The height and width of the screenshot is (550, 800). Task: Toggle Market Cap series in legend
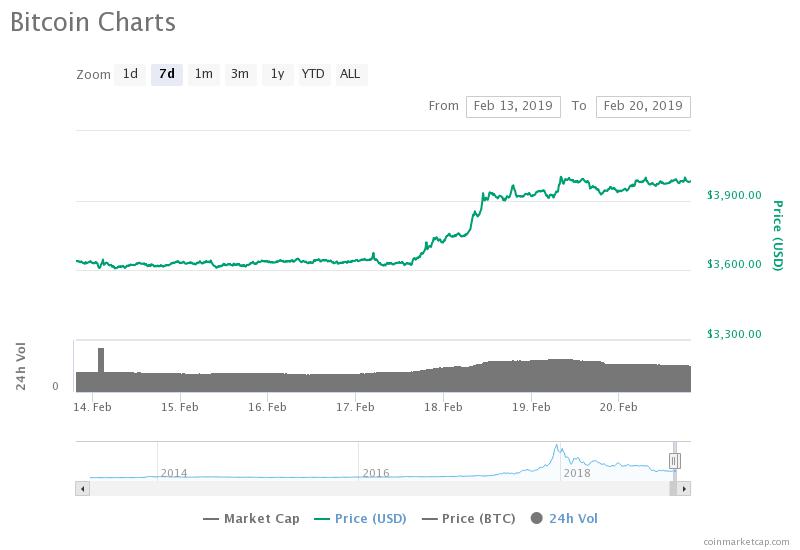tap(251, 519)
